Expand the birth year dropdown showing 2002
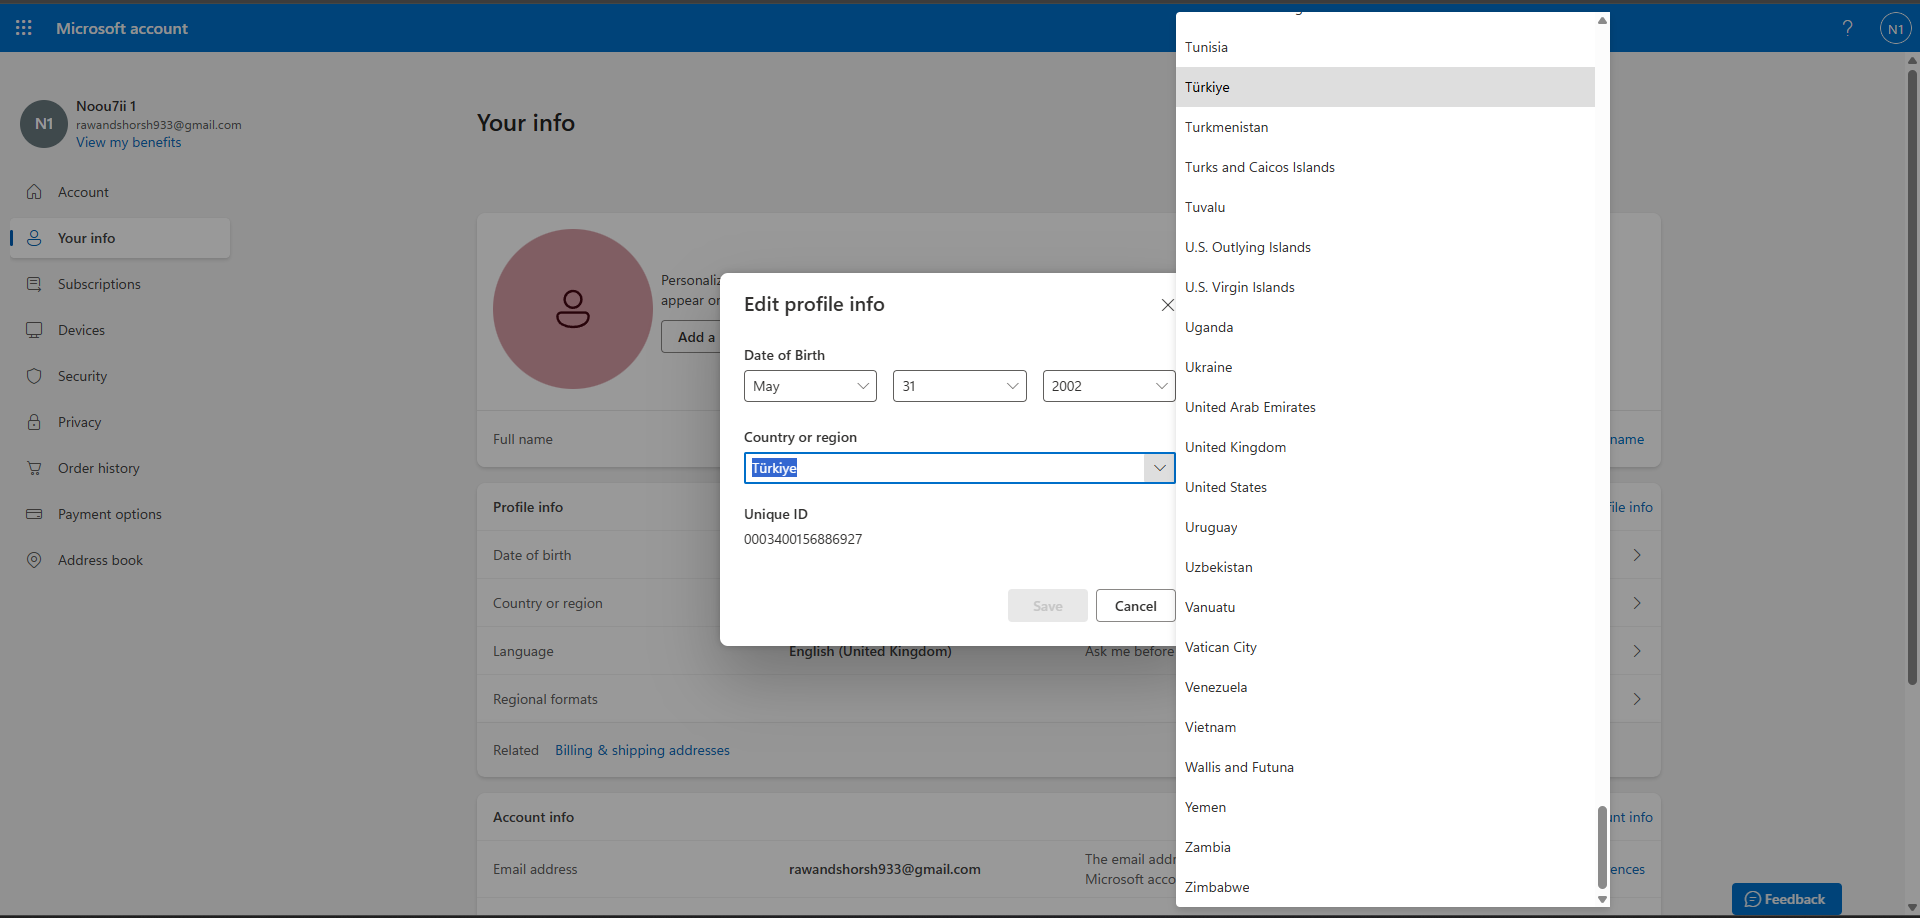1920x918 pixels. coord(1108,386)
